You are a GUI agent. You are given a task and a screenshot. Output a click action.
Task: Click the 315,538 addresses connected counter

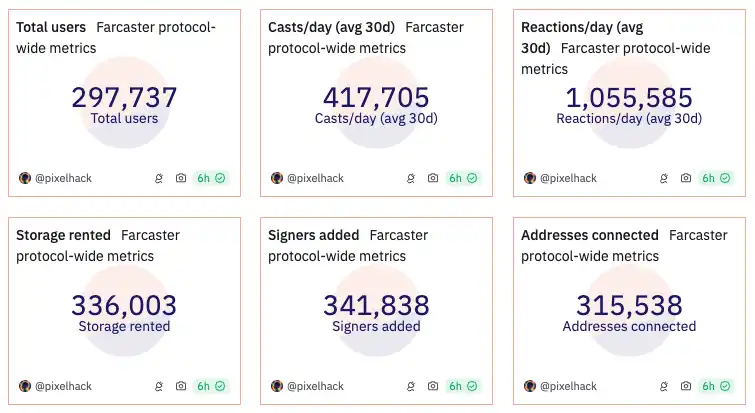click(x=629, y=305)
